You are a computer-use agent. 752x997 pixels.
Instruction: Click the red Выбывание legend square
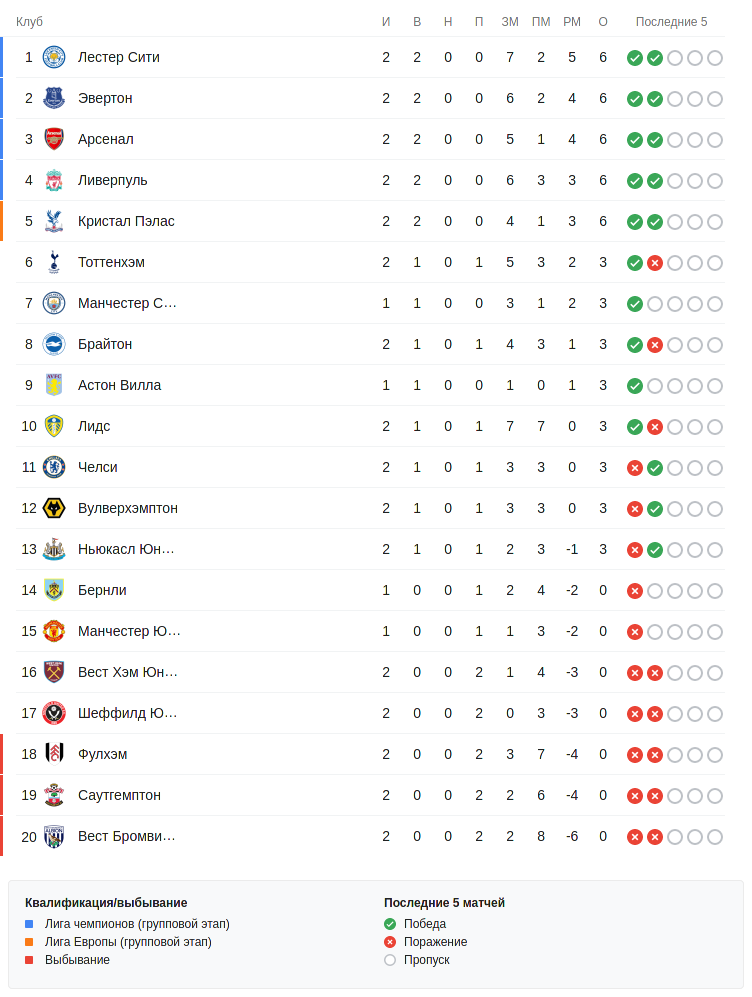pos(29,960)
